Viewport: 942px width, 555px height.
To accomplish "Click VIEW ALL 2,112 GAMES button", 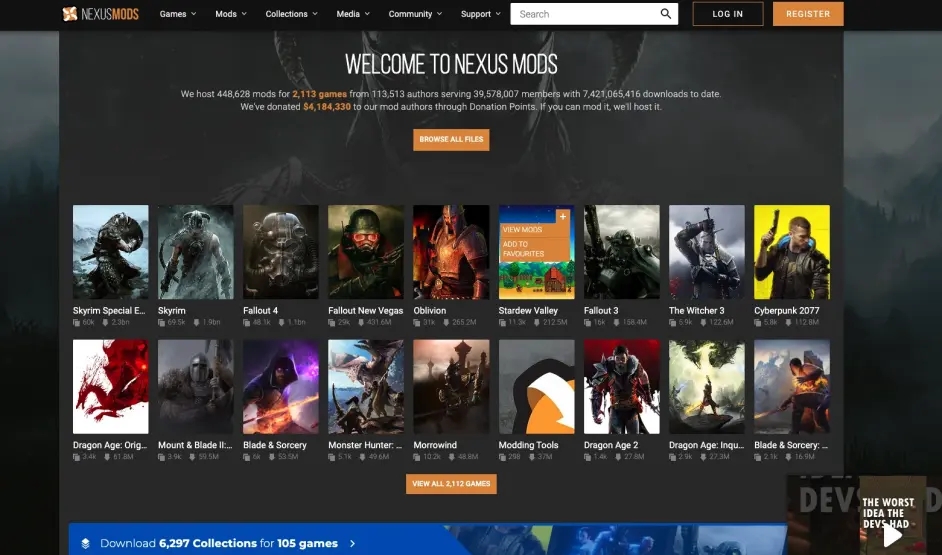I will click(x=451, y=484).
